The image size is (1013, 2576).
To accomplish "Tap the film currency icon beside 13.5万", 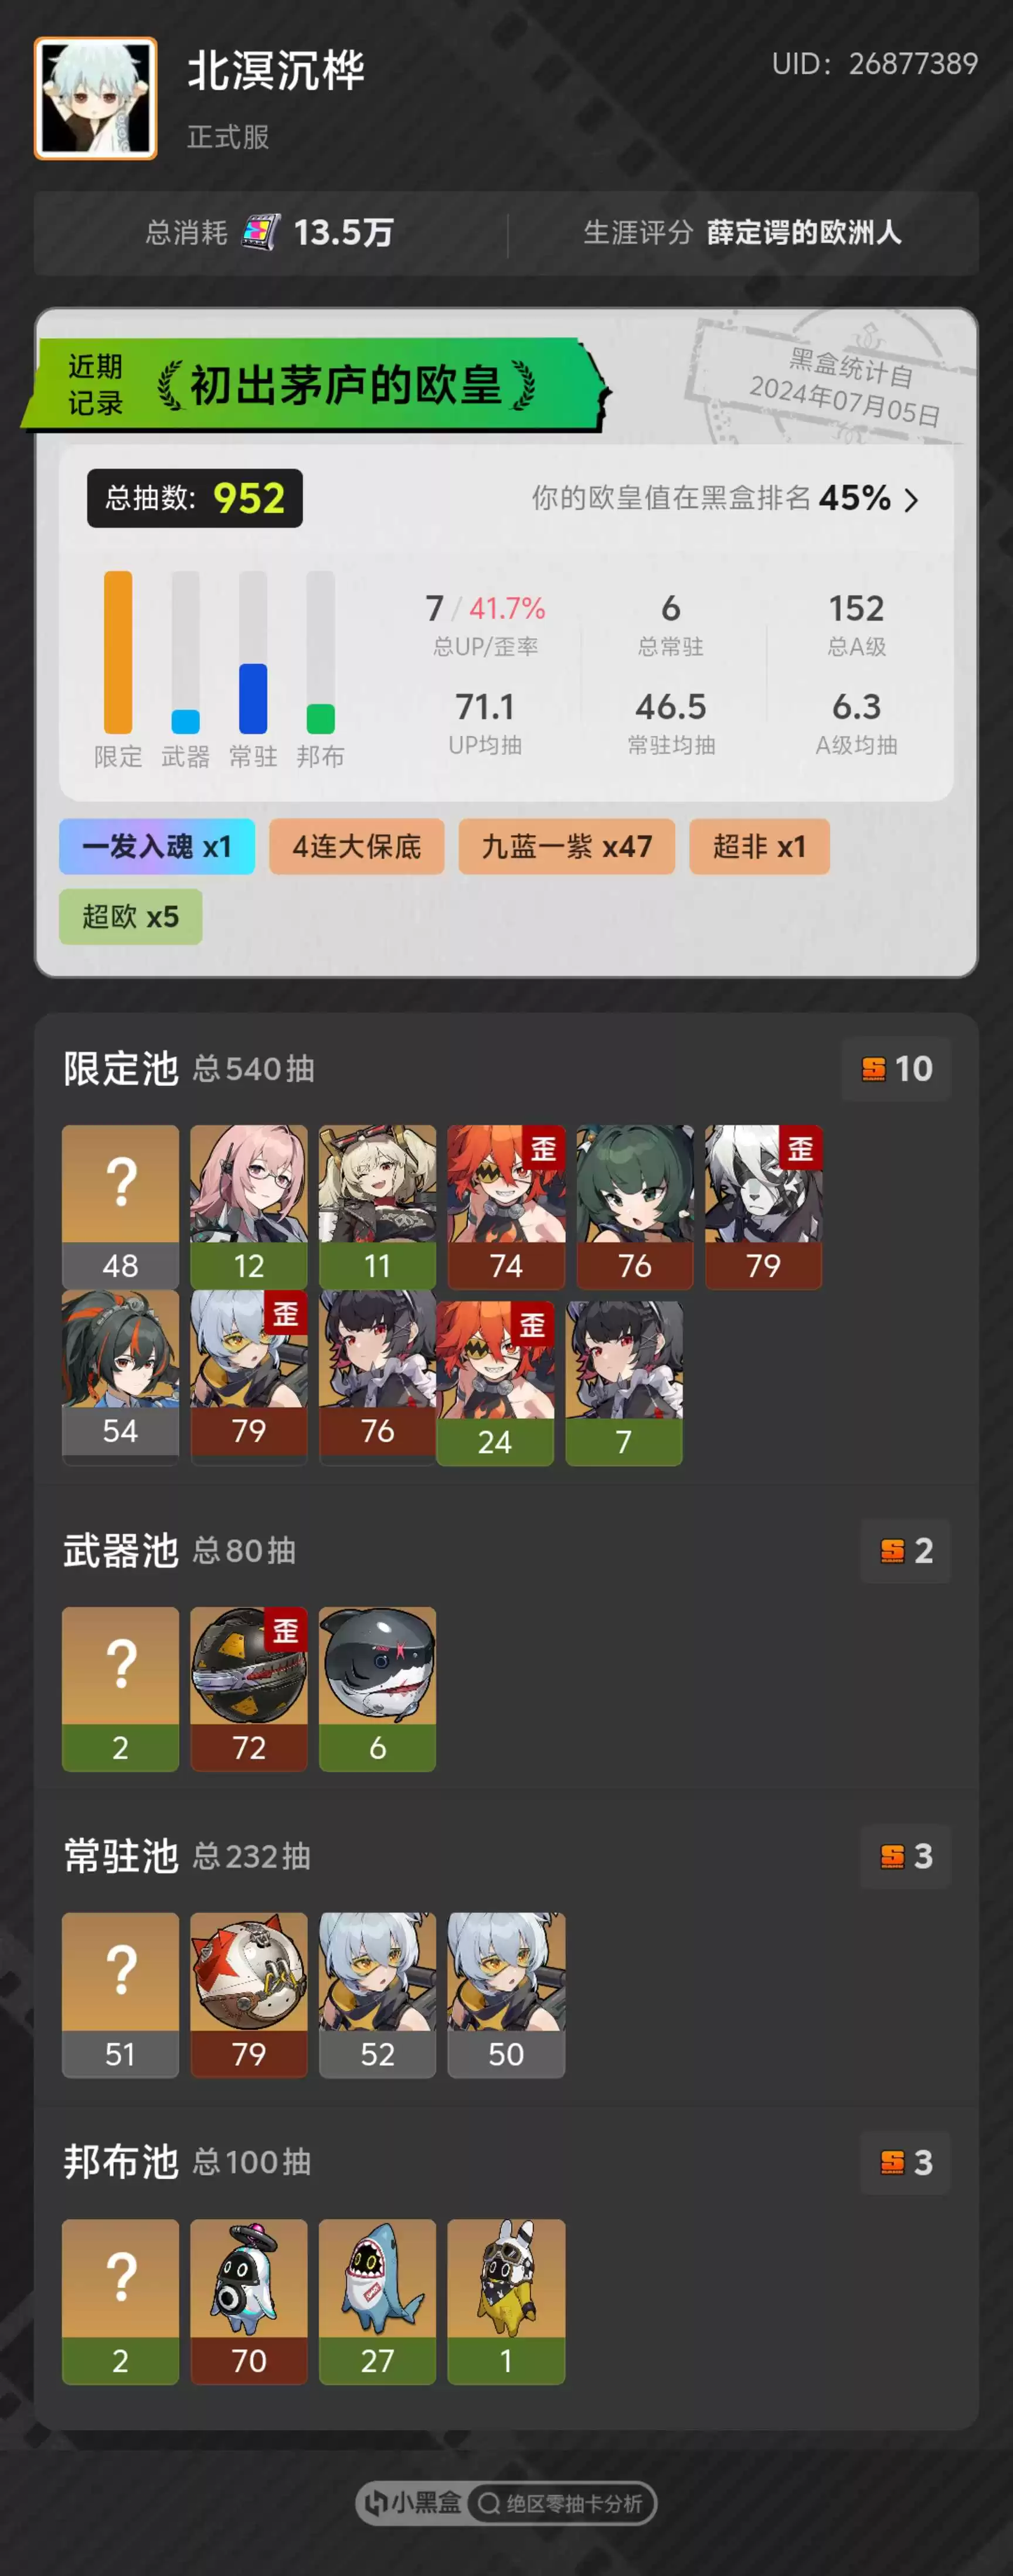I will tap(261, 232).
